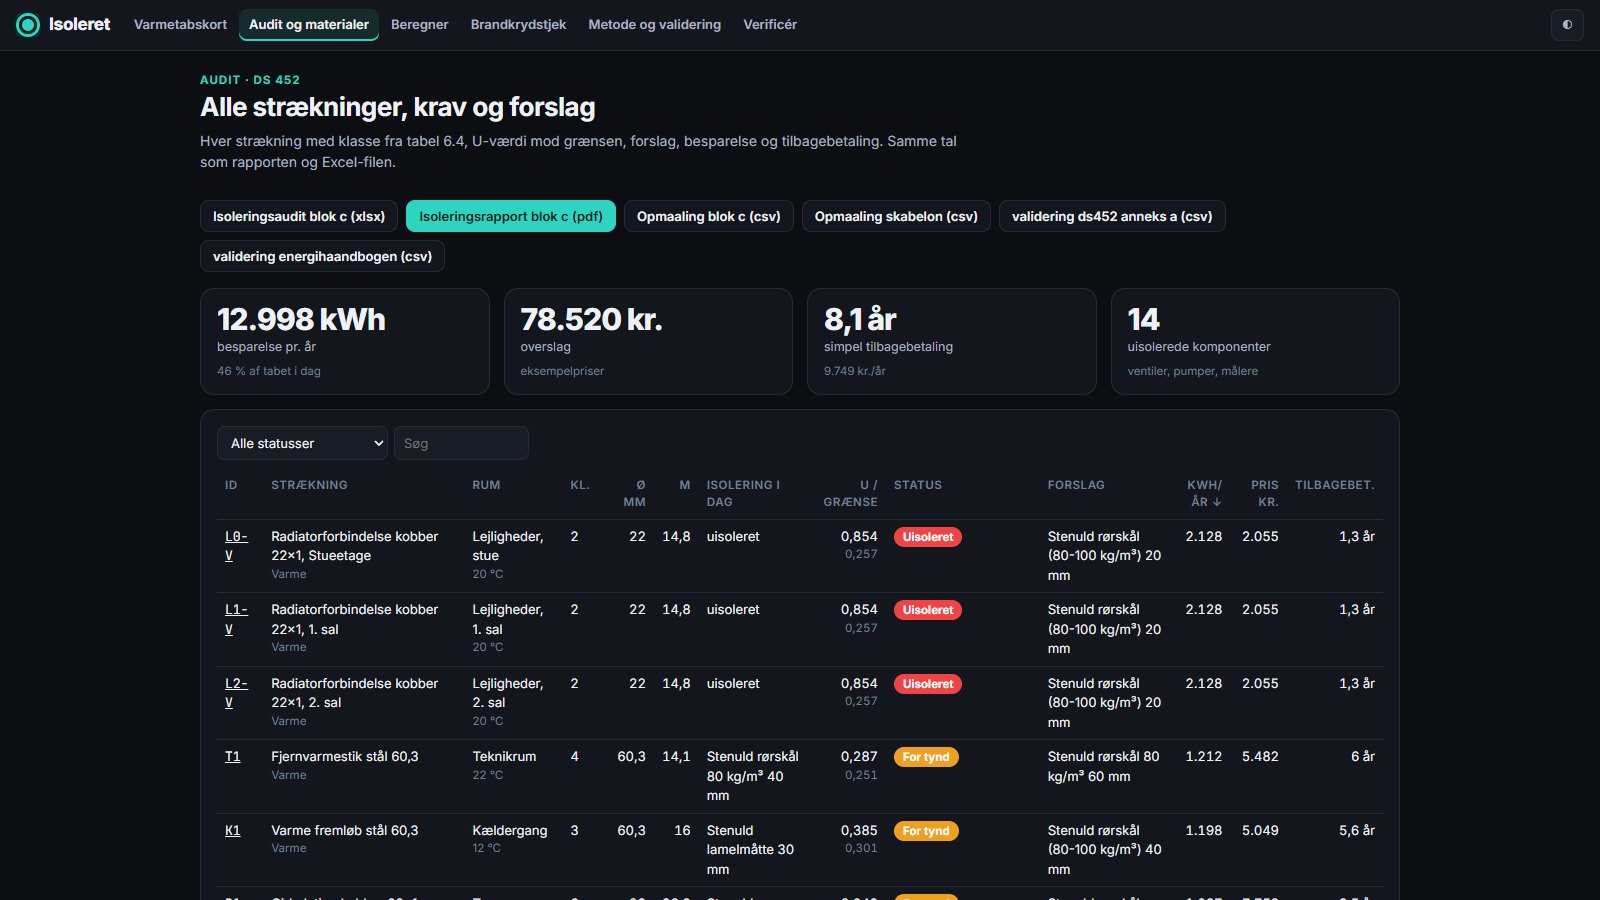1600x900 pixels.
Task: Download Isoleringsrapport blok c (pdf)
Action: click(x=511, y=216)
